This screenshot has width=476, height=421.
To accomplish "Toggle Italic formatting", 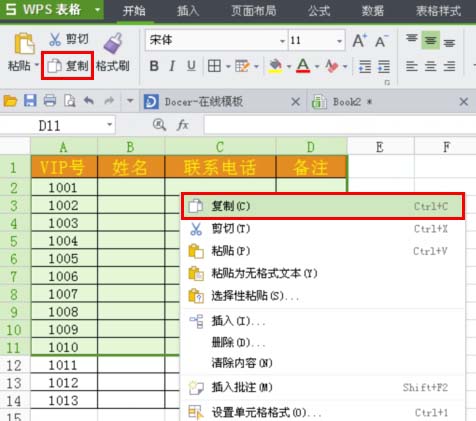I will (172, 66).
